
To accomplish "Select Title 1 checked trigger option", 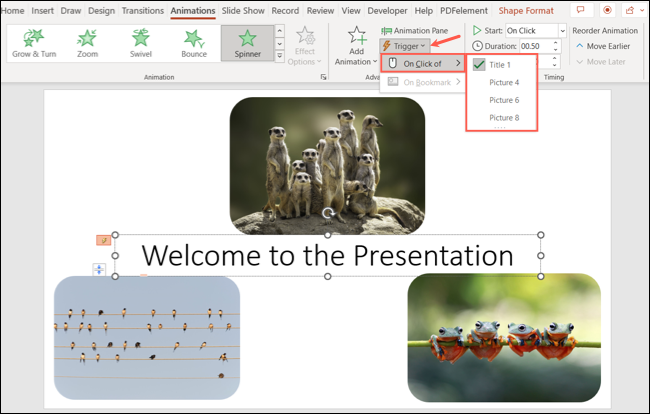I will [x=502, y=65].
